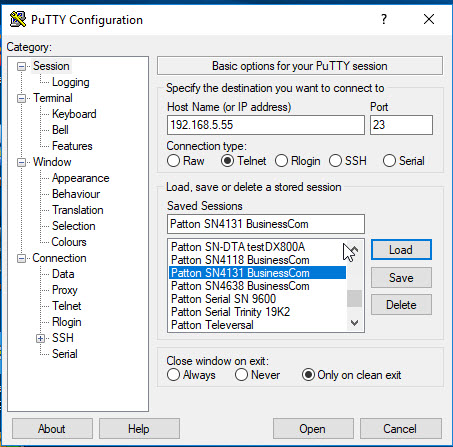Click the saved sessions scrollbar thumb
453x447 pixels.
(x=354, y=298)
